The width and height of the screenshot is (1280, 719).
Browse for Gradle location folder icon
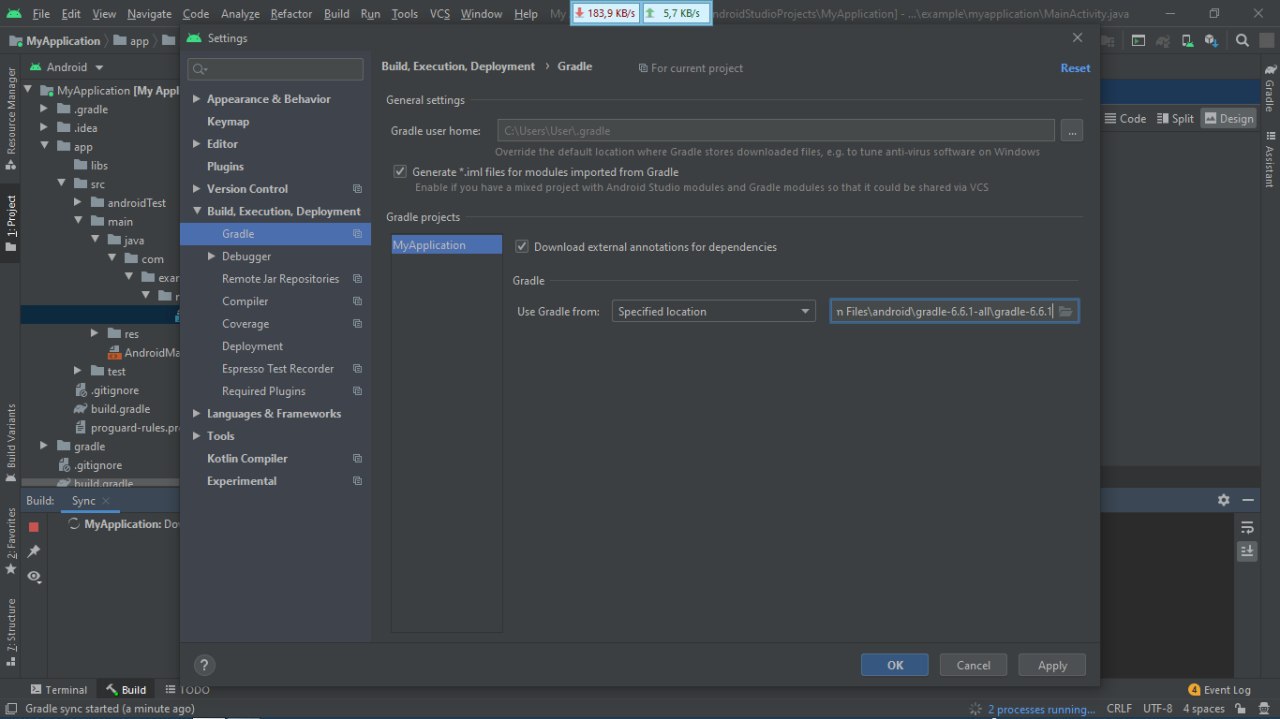(1065, 311)
